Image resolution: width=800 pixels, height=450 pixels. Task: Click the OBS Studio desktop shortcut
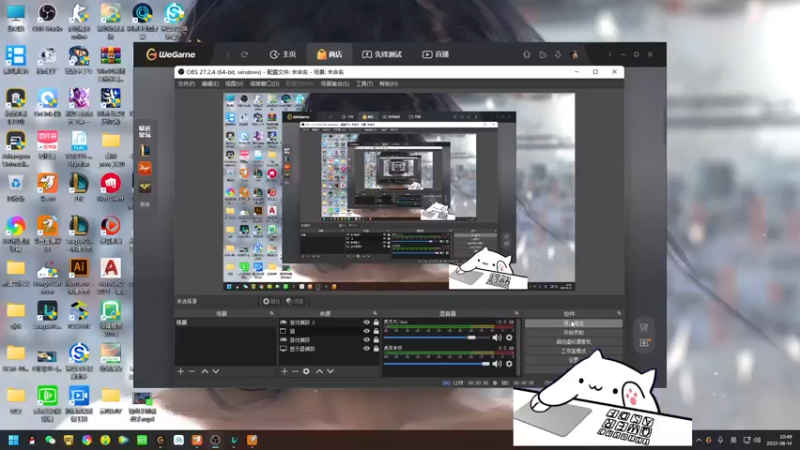[x=47, y=18]
